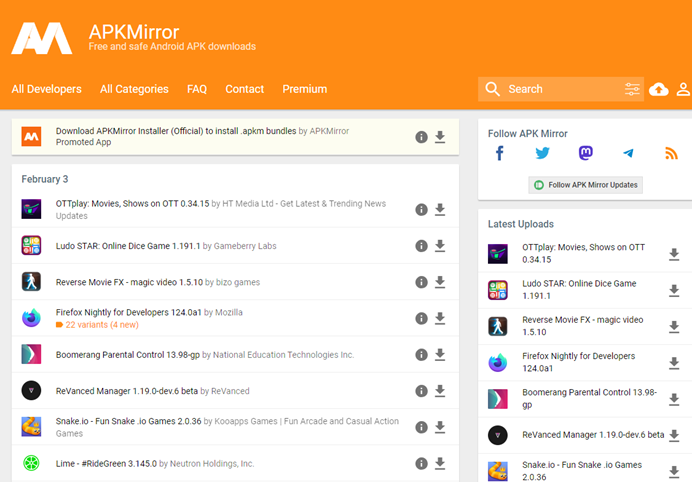Show info for Snake.io in main list

point(421,427)
